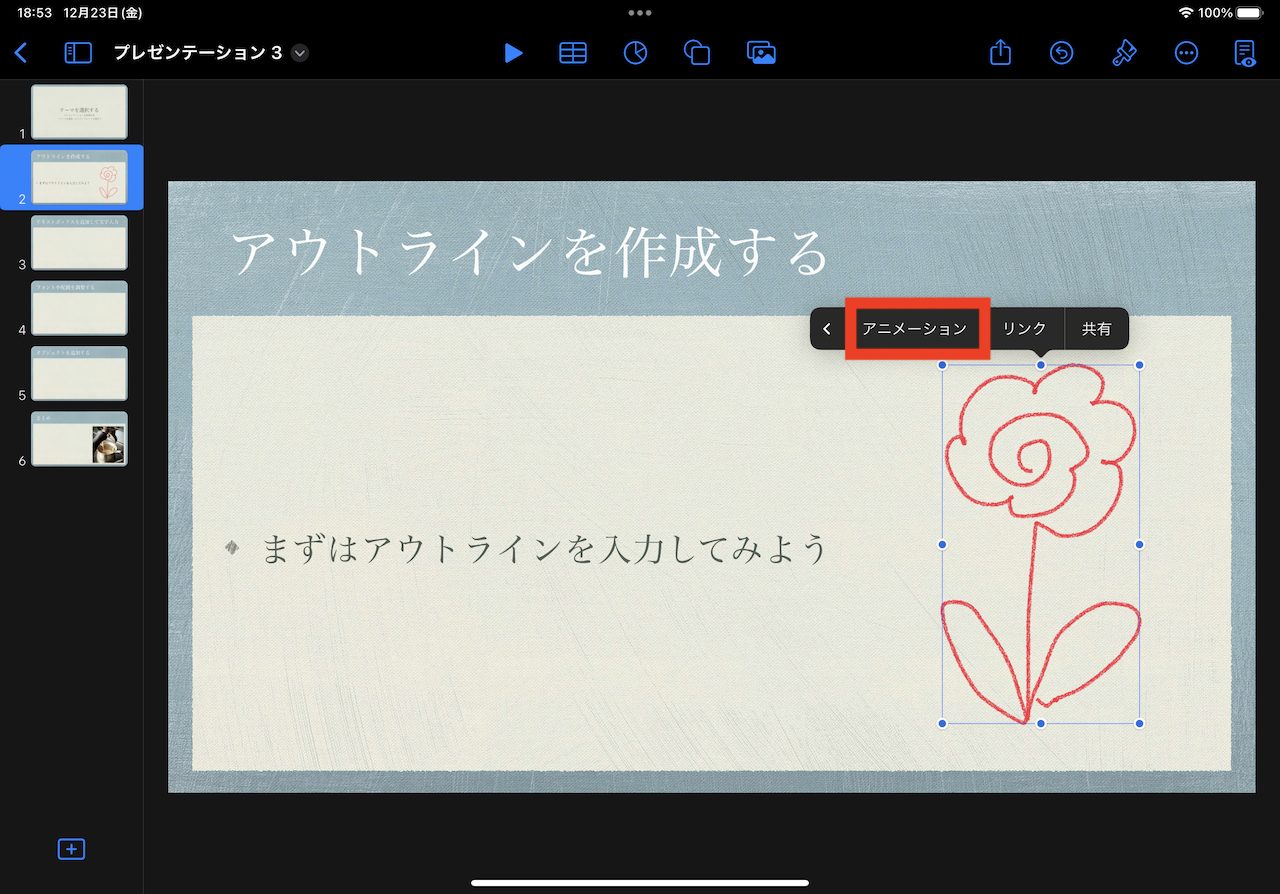
Task: Undo the last action
Action: click(1061, 53)
